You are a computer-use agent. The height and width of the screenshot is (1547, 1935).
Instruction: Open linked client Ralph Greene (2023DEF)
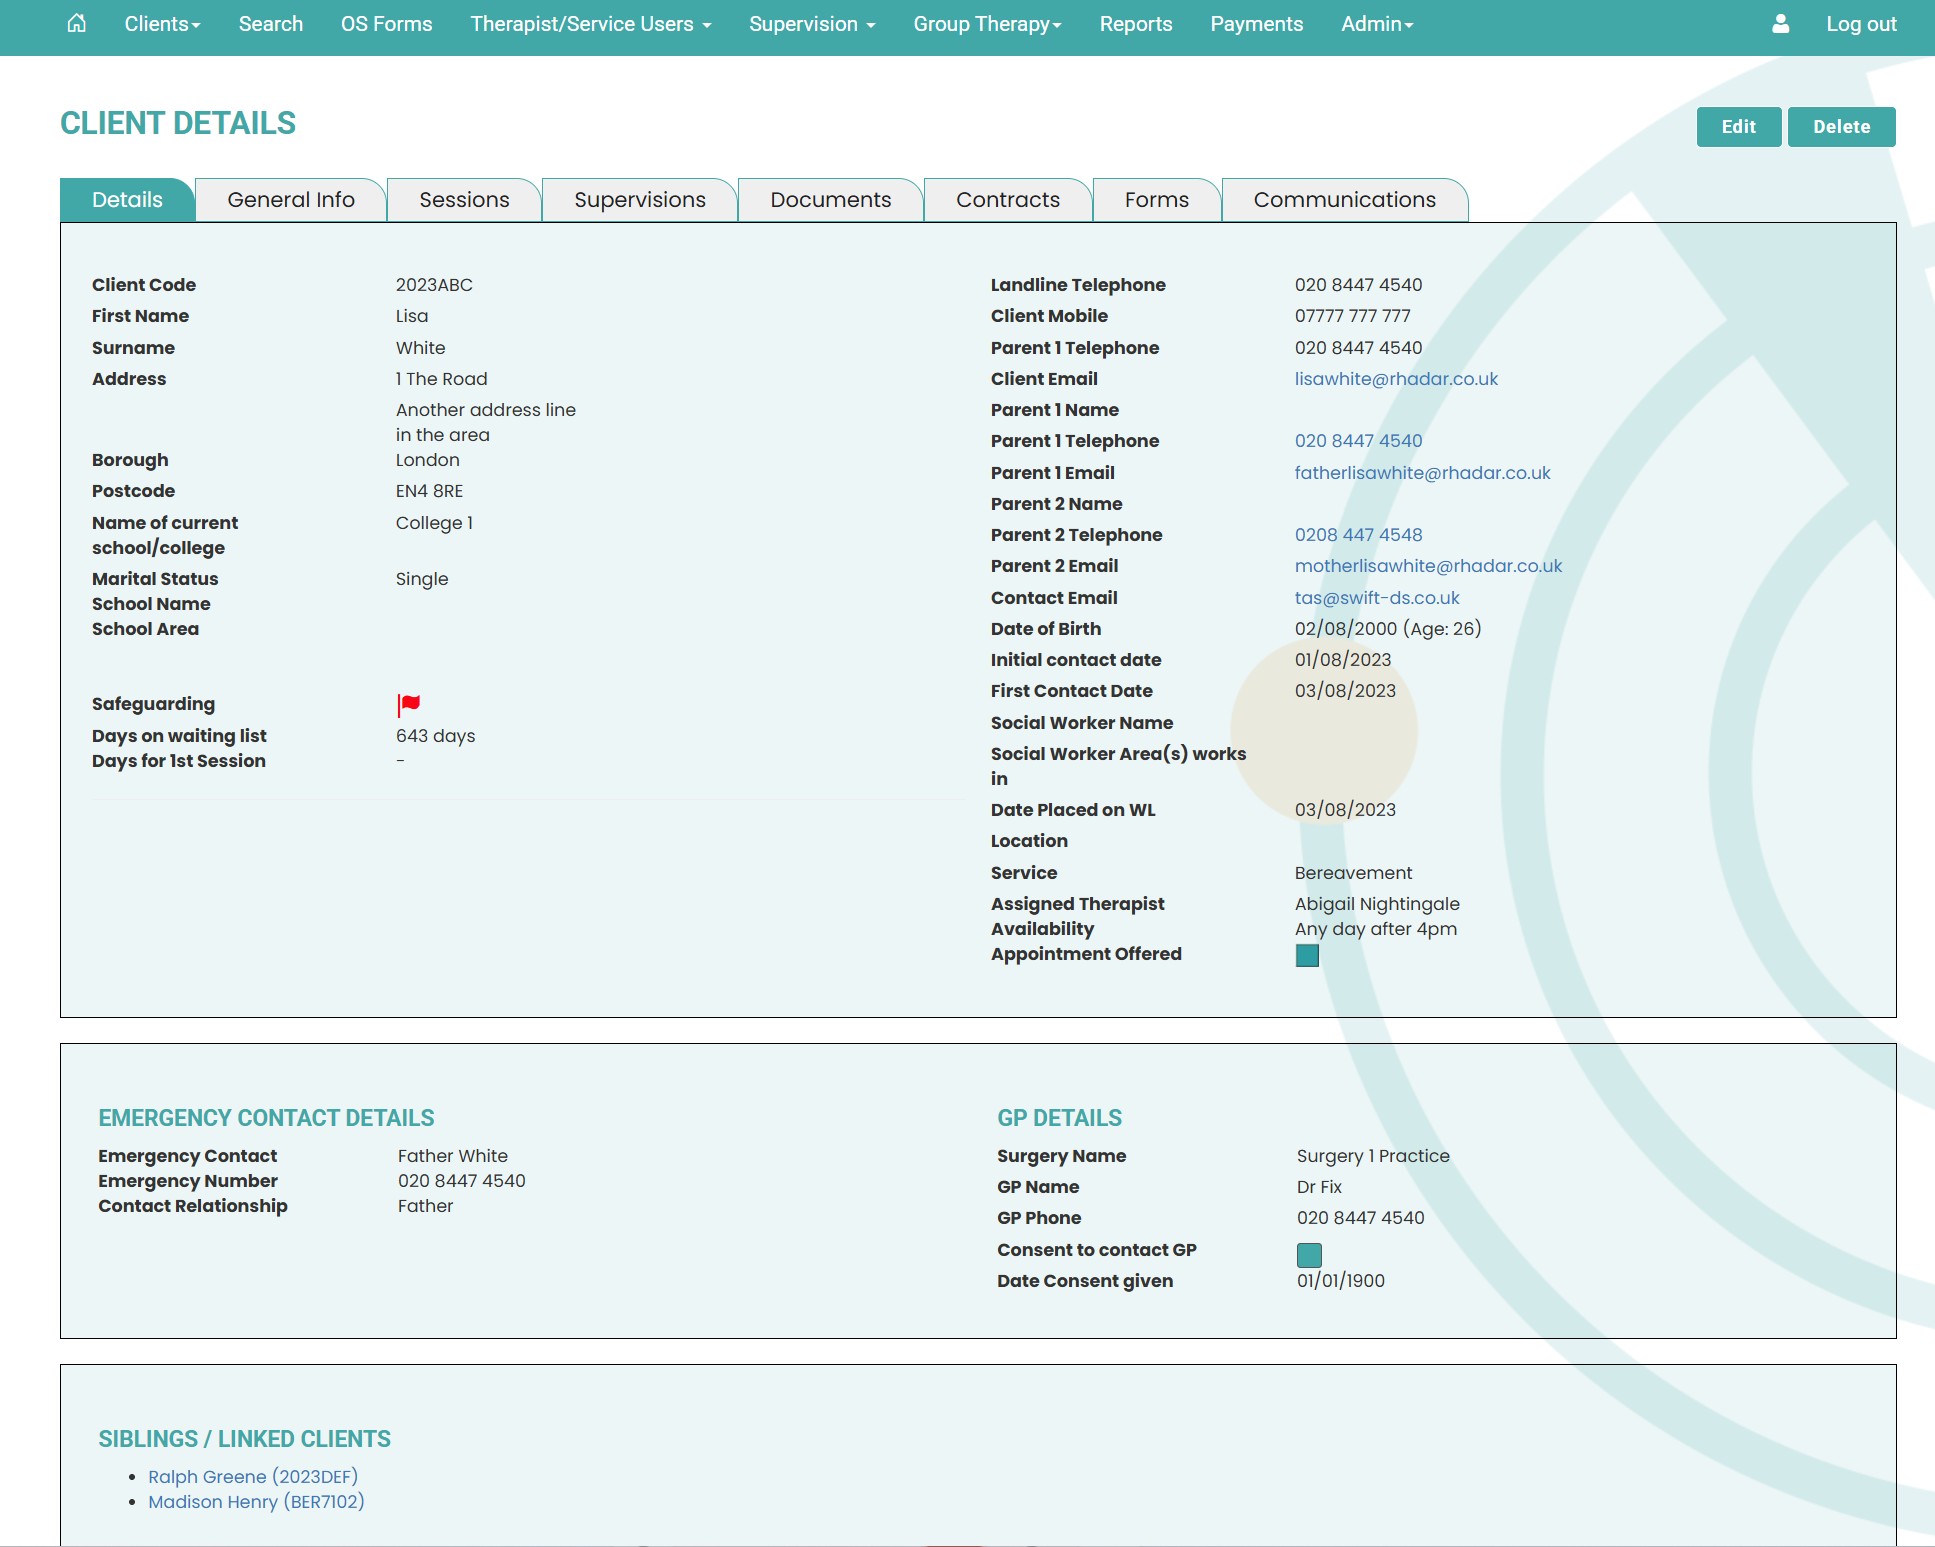click(x=253, y=1477)
